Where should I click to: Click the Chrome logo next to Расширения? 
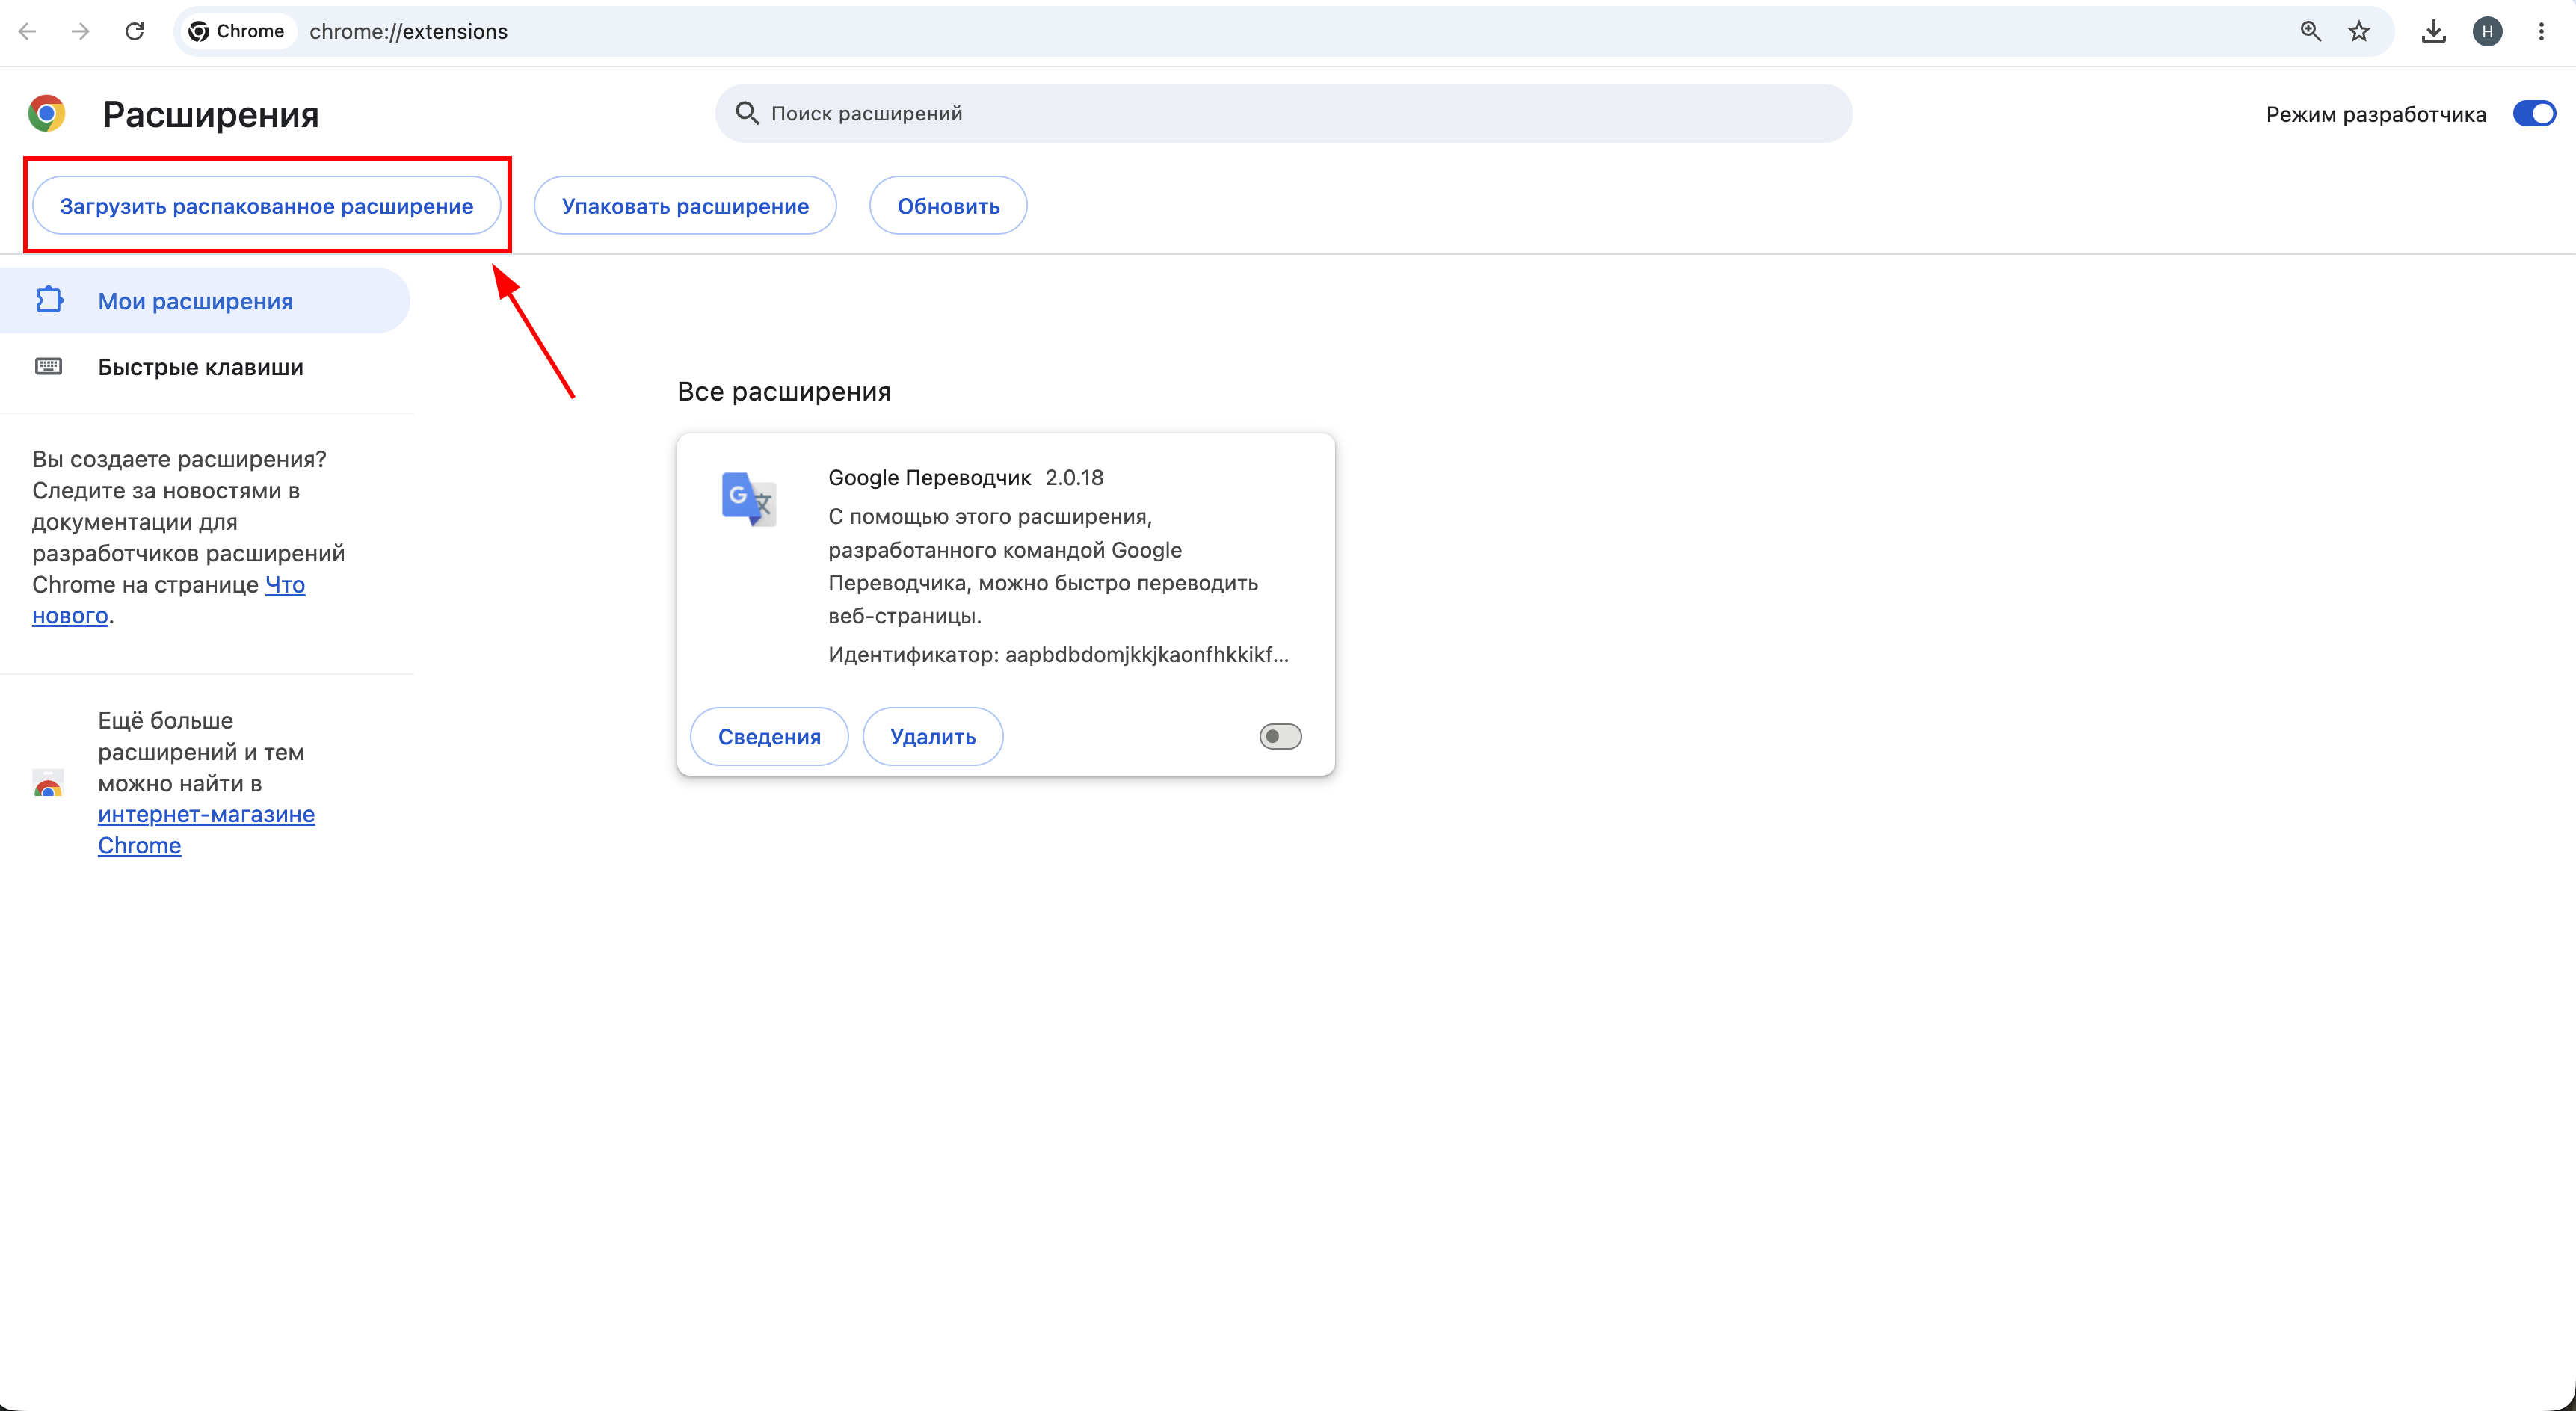[x=46, y=113]
